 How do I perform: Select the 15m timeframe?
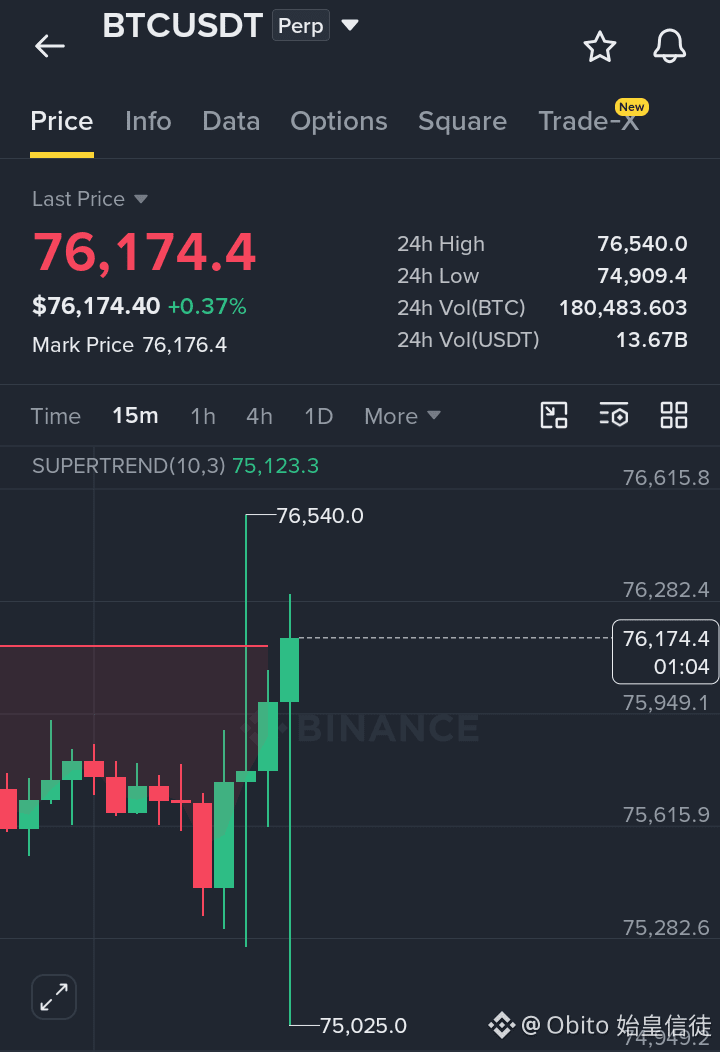pos(136,416)
